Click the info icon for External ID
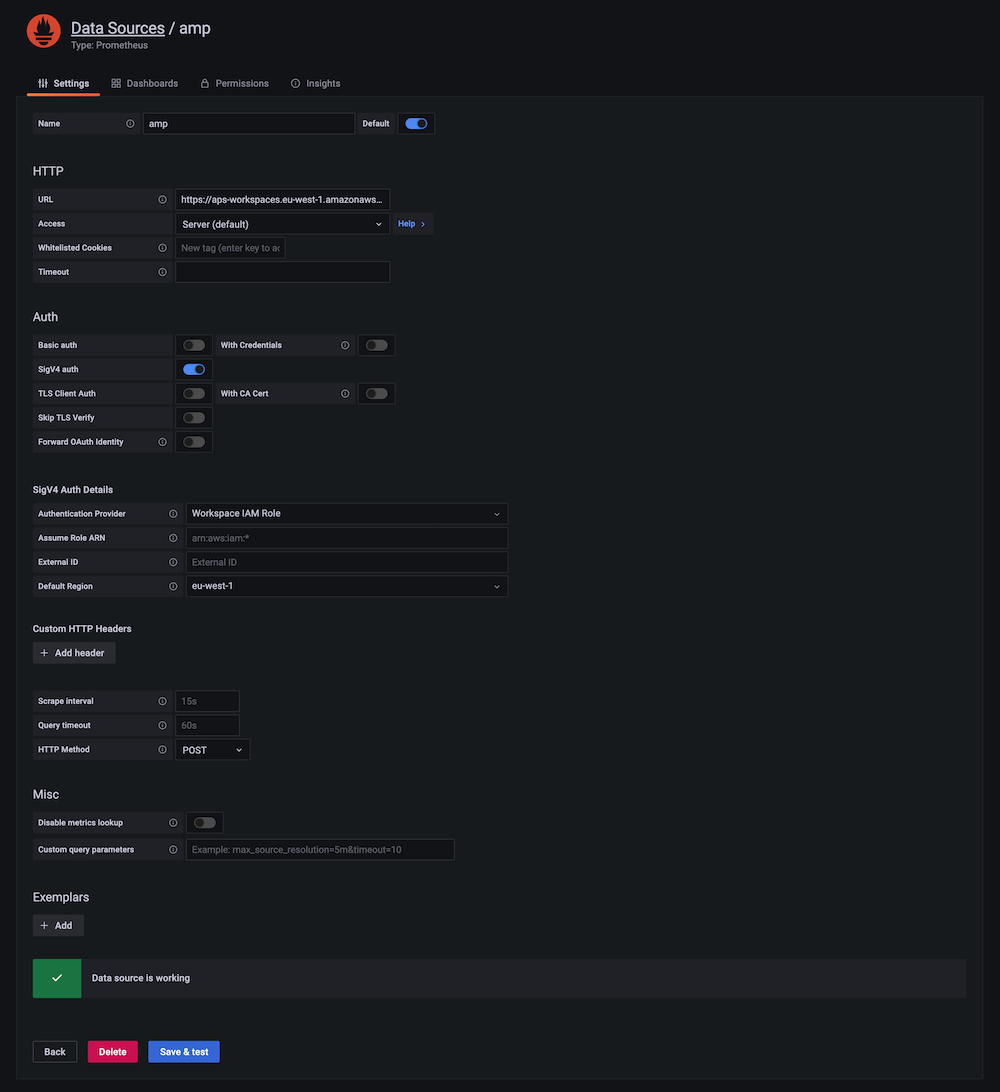 173,562
